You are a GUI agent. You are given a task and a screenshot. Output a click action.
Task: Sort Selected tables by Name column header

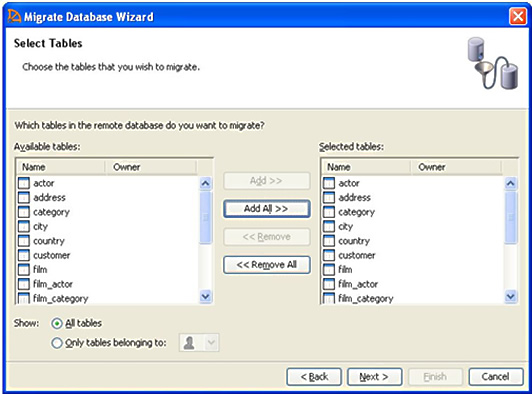pyautogui.click(x=366, y=167)
